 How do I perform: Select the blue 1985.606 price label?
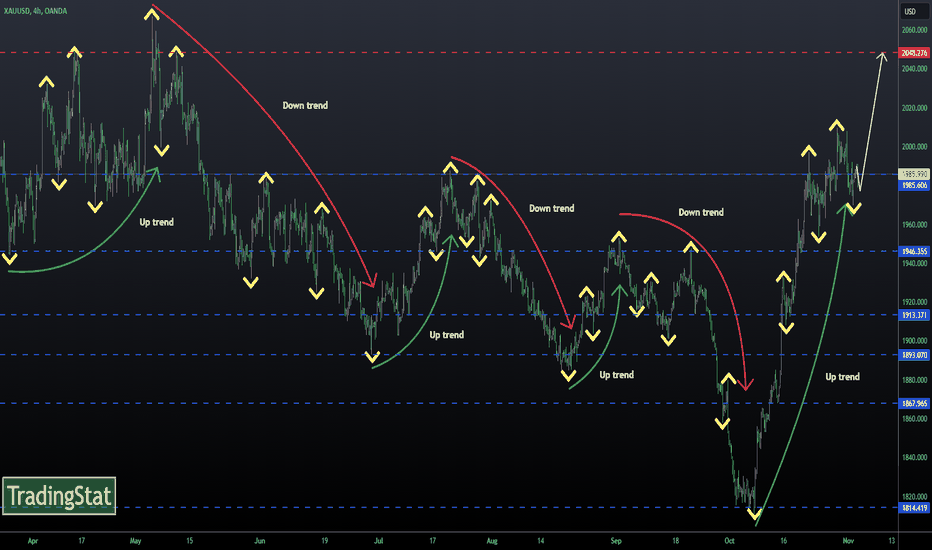click(x=914, y=186)
